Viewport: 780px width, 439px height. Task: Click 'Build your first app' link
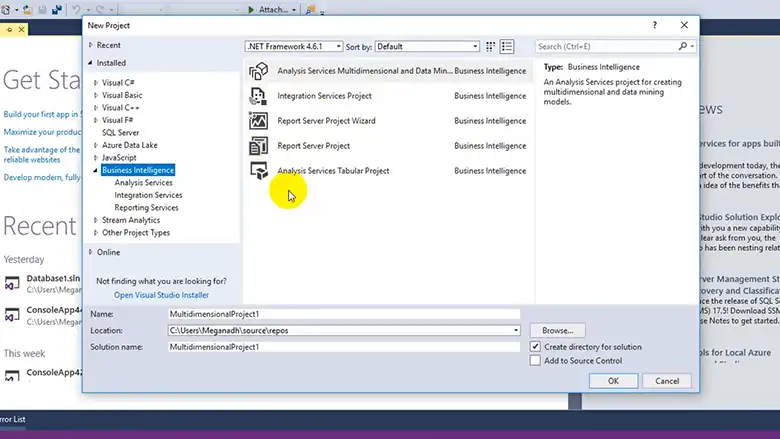coord(42,114)
